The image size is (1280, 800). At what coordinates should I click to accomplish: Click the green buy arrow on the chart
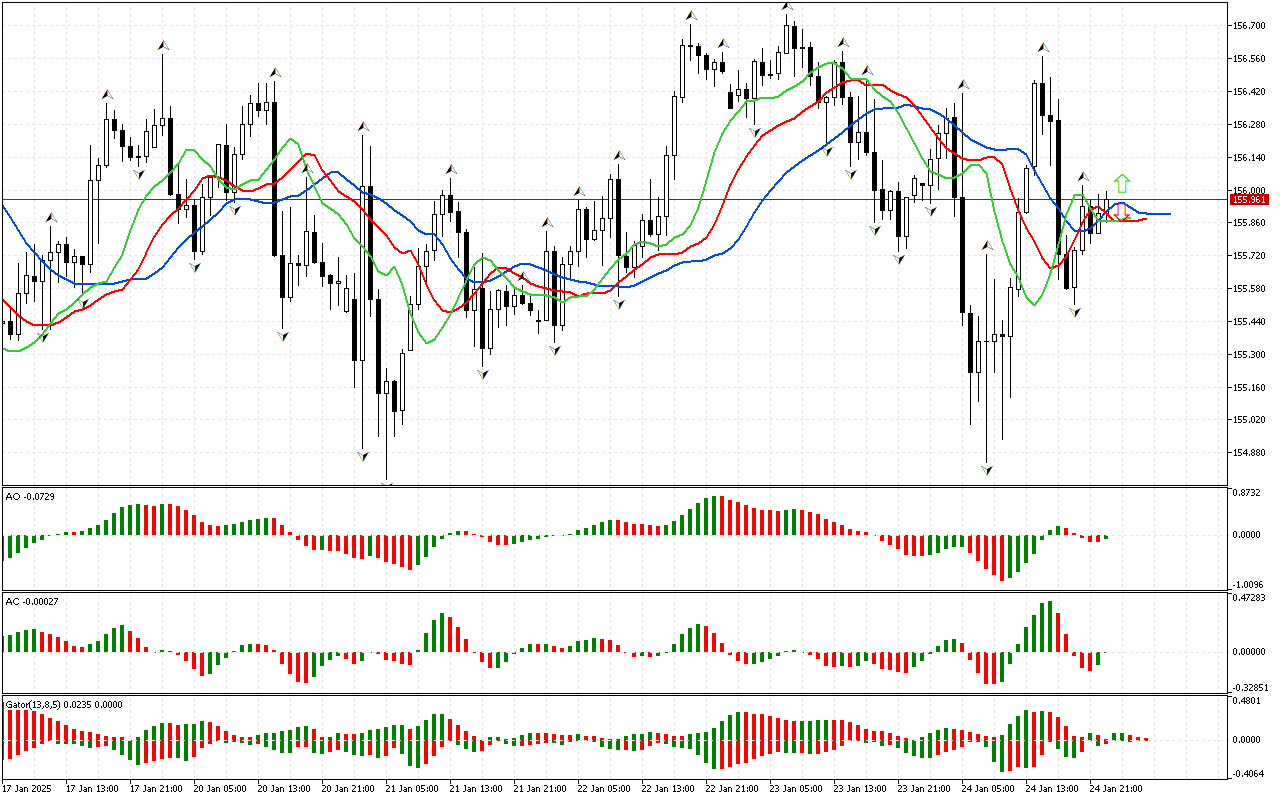(1122, 183)
